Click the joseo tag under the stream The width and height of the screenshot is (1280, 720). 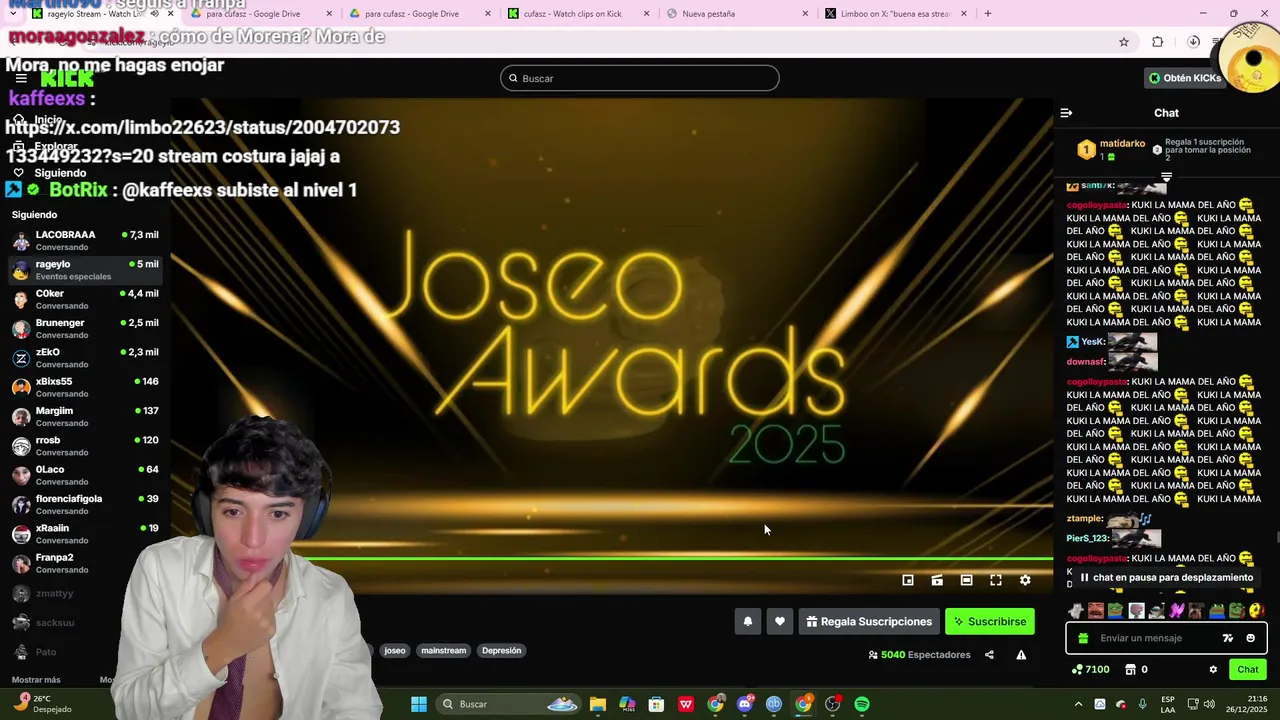point(395,651)
